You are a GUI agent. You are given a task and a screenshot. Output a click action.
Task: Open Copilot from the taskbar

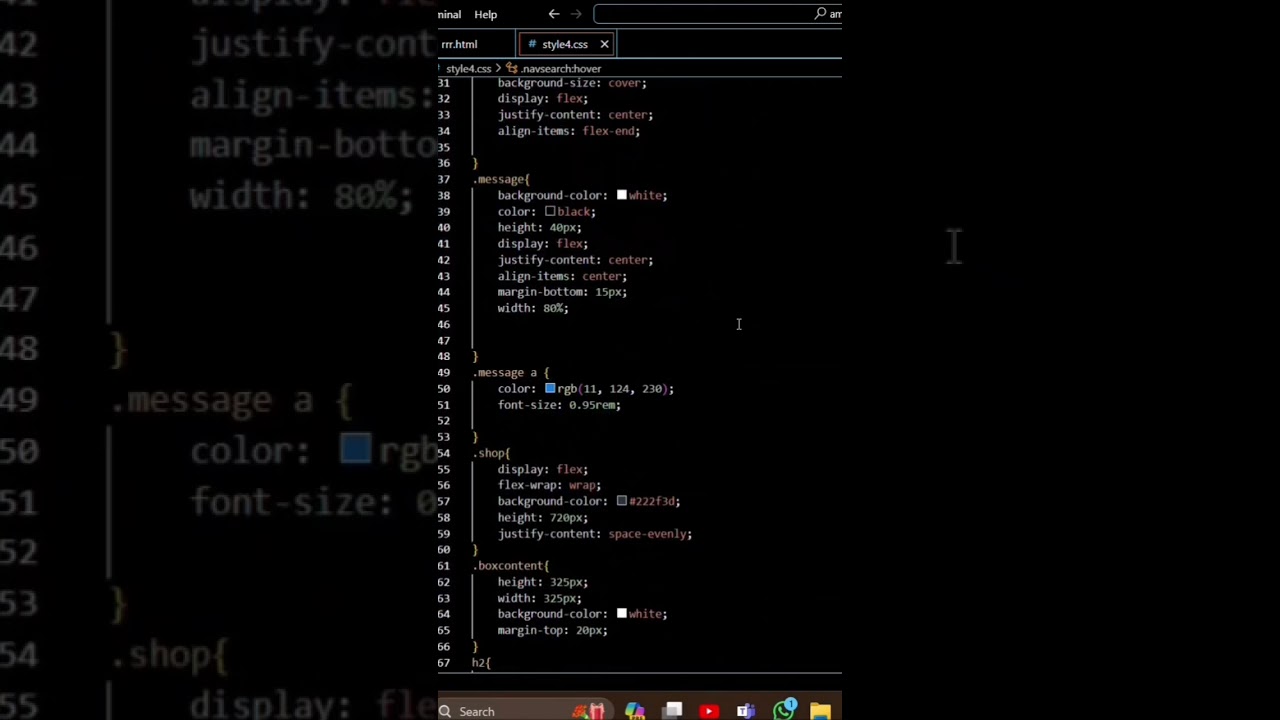pyautogui.click(x=635, y=711)
